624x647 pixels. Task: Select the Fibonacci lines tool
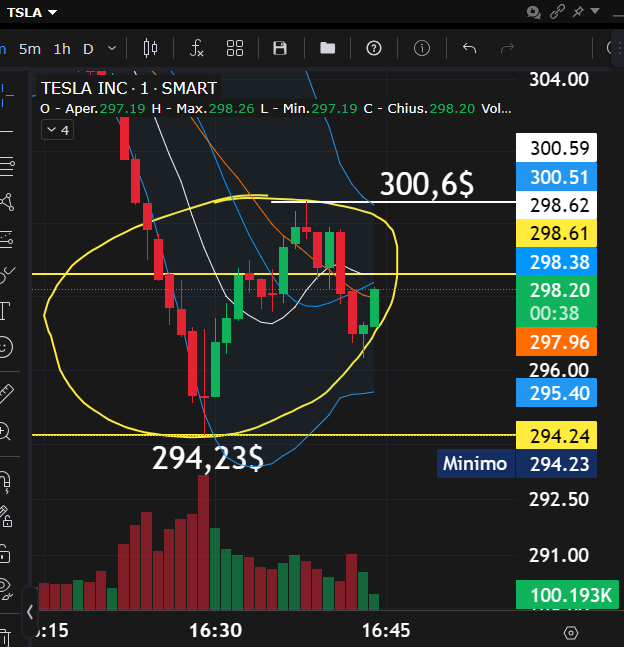click(x=6, y=167)
